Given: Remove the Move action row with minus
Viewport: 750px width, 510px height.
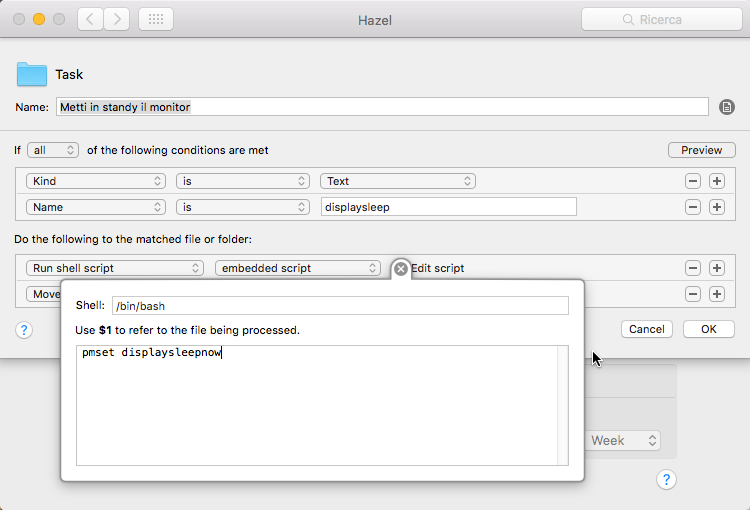Looking at the screenshot, I should [x=693, y=294].
